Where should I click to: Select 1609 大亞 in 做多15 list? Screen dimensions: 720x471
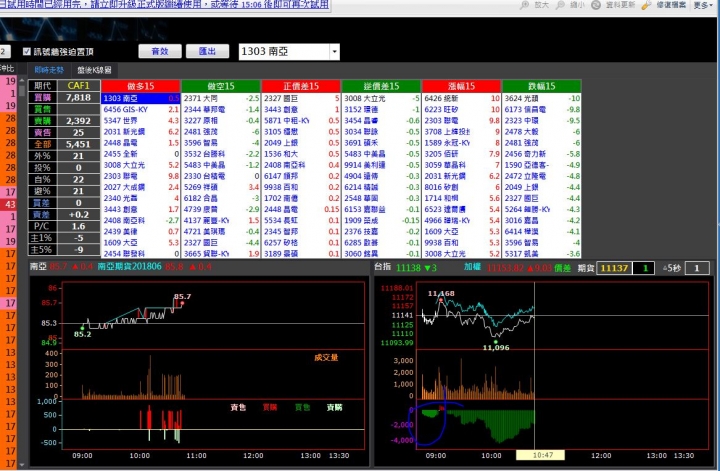tap(141, 242)
